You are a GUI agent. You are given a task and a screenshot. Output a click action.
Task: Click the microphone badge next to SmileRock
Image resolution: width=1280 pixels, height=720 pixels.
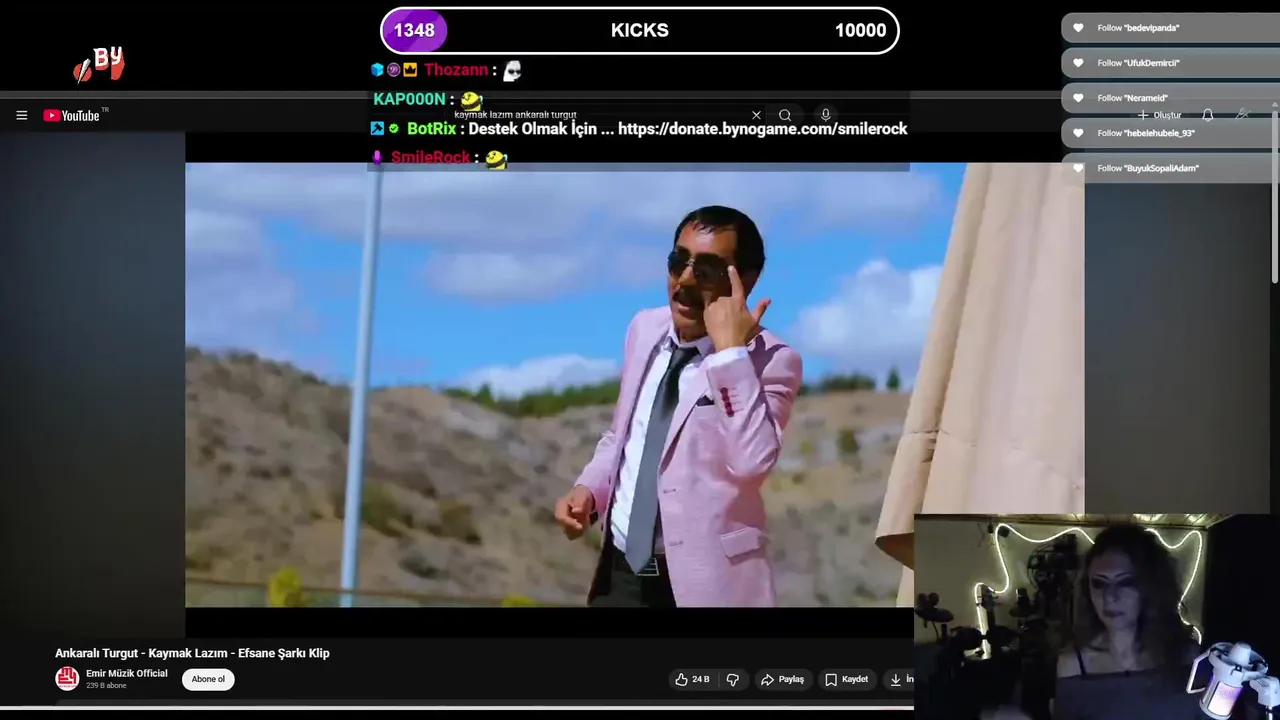click(377, 158)
